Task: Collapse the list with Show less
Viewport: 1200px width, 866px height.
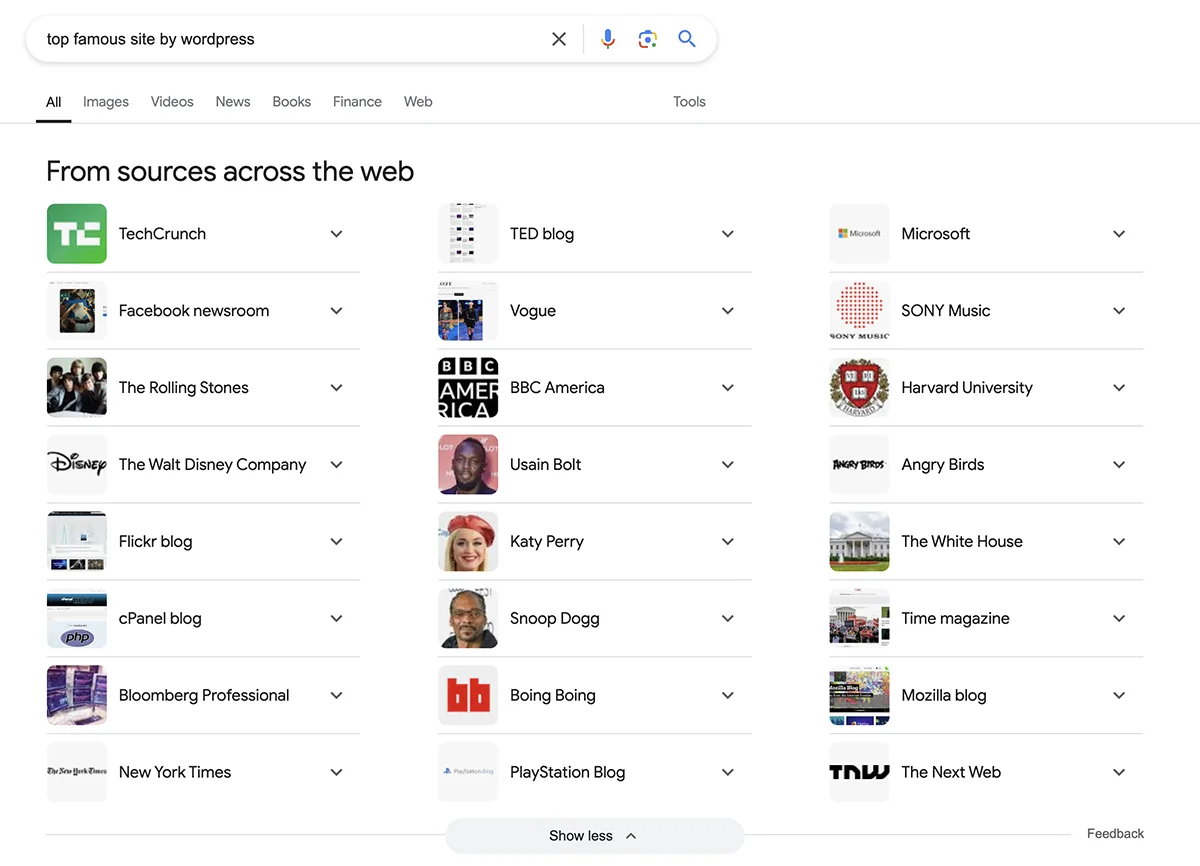Action: click(x=594, y=836)
